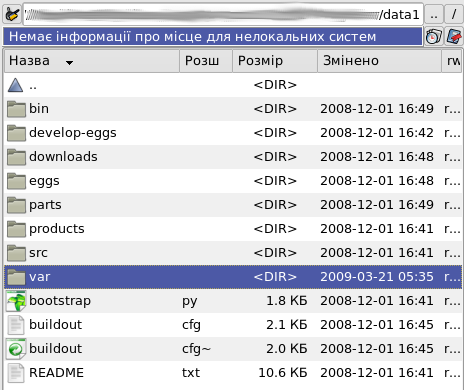
Task: Select the downloads folder row
Action: click(233, 157)
